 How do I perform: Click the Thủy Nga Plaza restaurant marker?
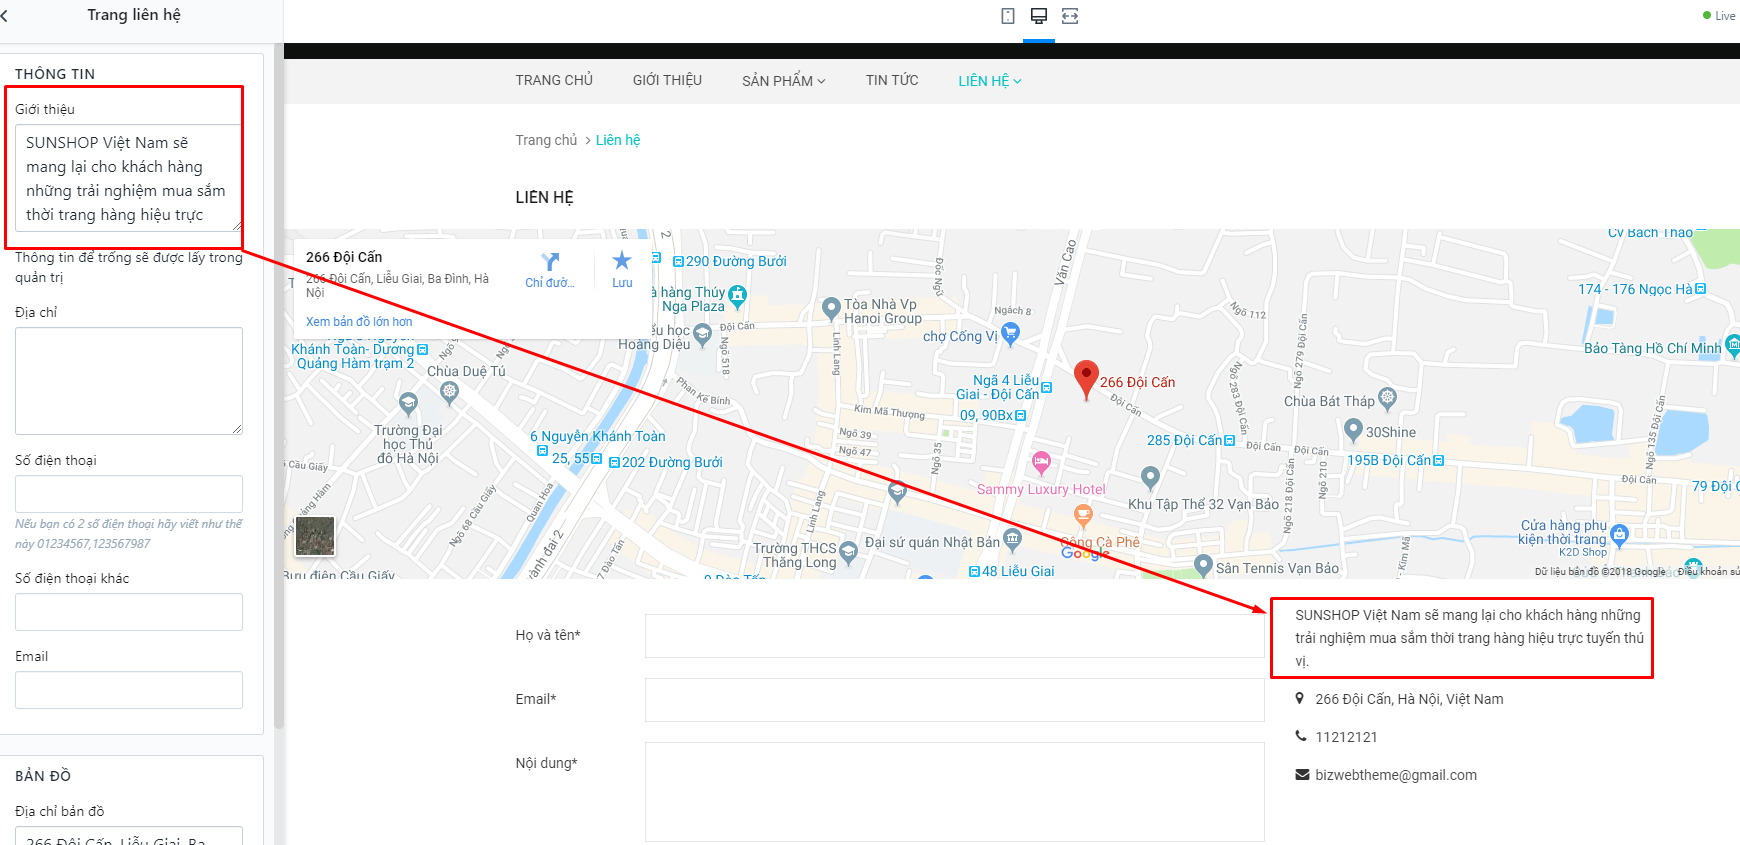click(x=738, y=295)
